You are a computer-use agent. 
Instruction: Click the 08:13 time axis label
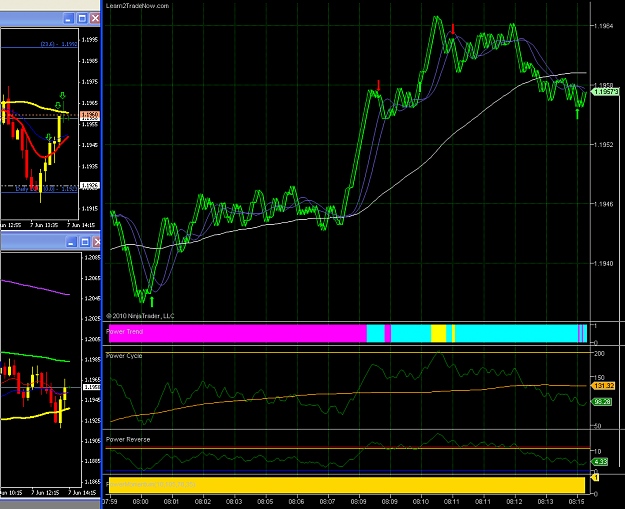click(546, 501)
